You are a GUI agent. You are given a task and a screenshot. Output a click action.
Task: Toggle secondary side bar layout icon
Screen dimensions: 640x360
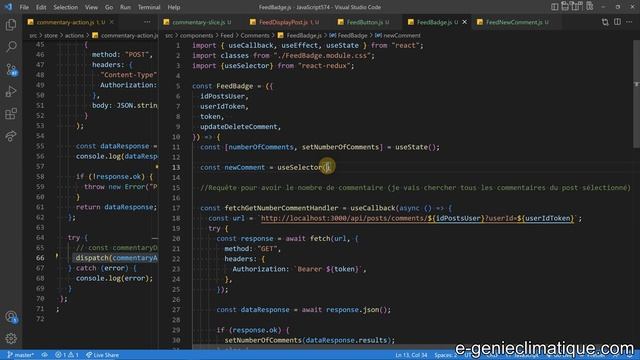pos(577,7)
